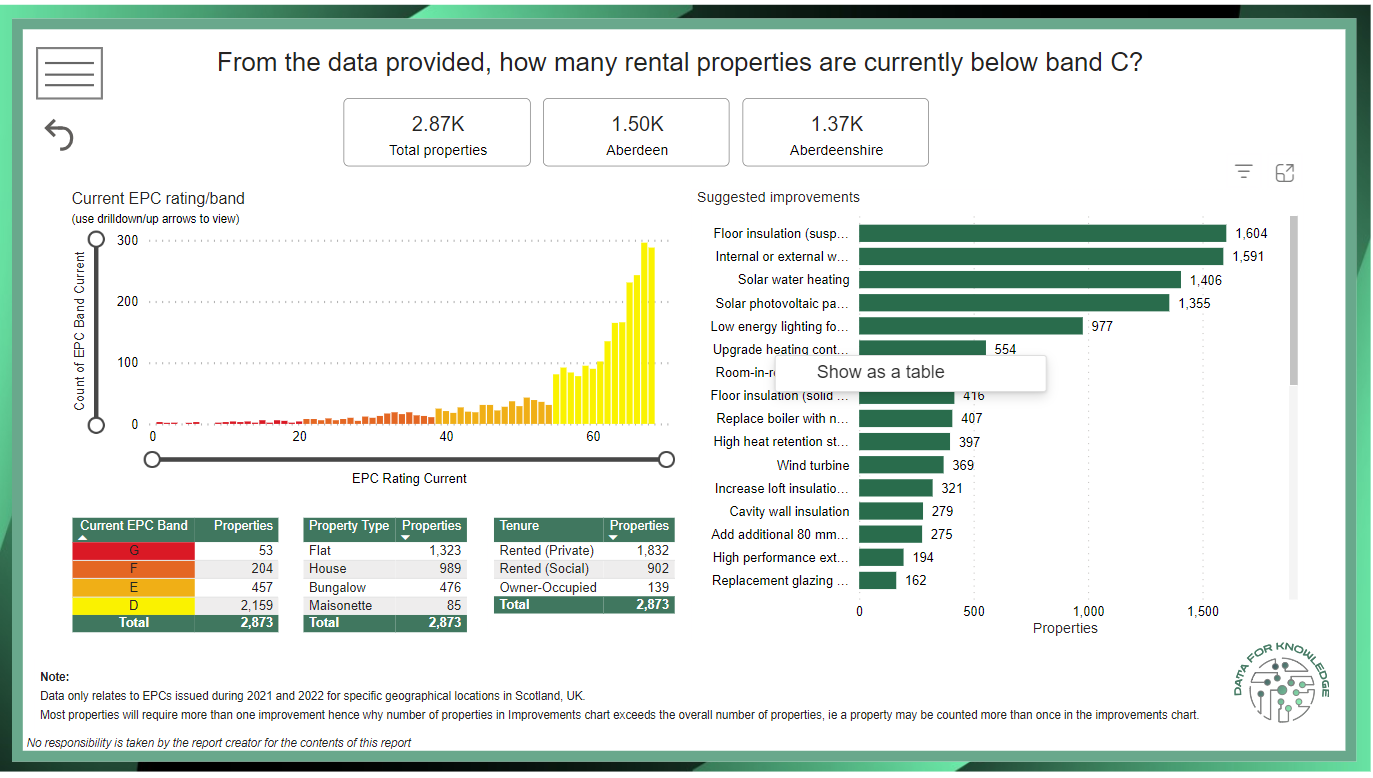The height and width of the screenshot is (778, 1373).
Task: Select the Aberdeenshire card
Action: (x=835, y=132)
